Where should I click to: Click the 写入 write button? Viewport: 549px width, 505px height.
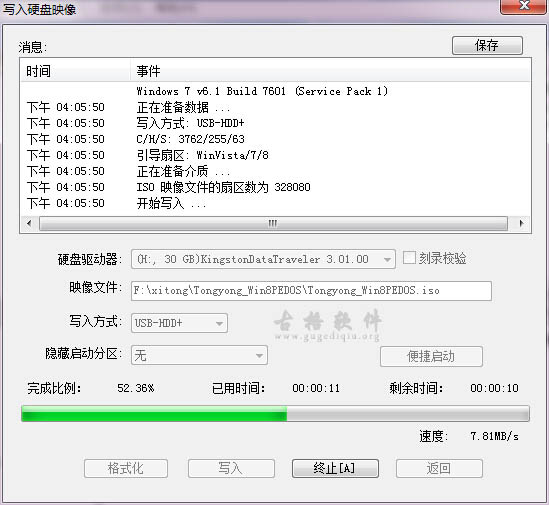231,469
